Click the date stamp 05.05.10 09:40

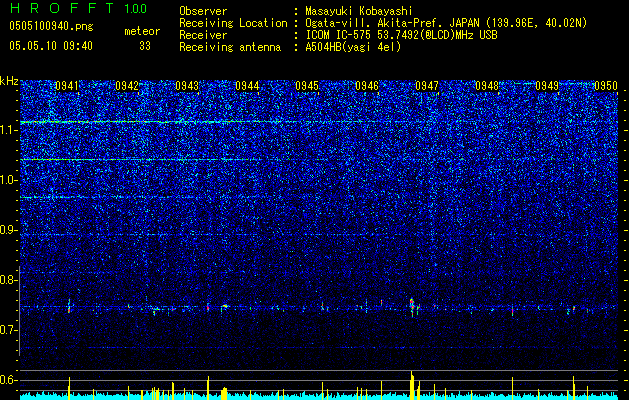point(51,46)
